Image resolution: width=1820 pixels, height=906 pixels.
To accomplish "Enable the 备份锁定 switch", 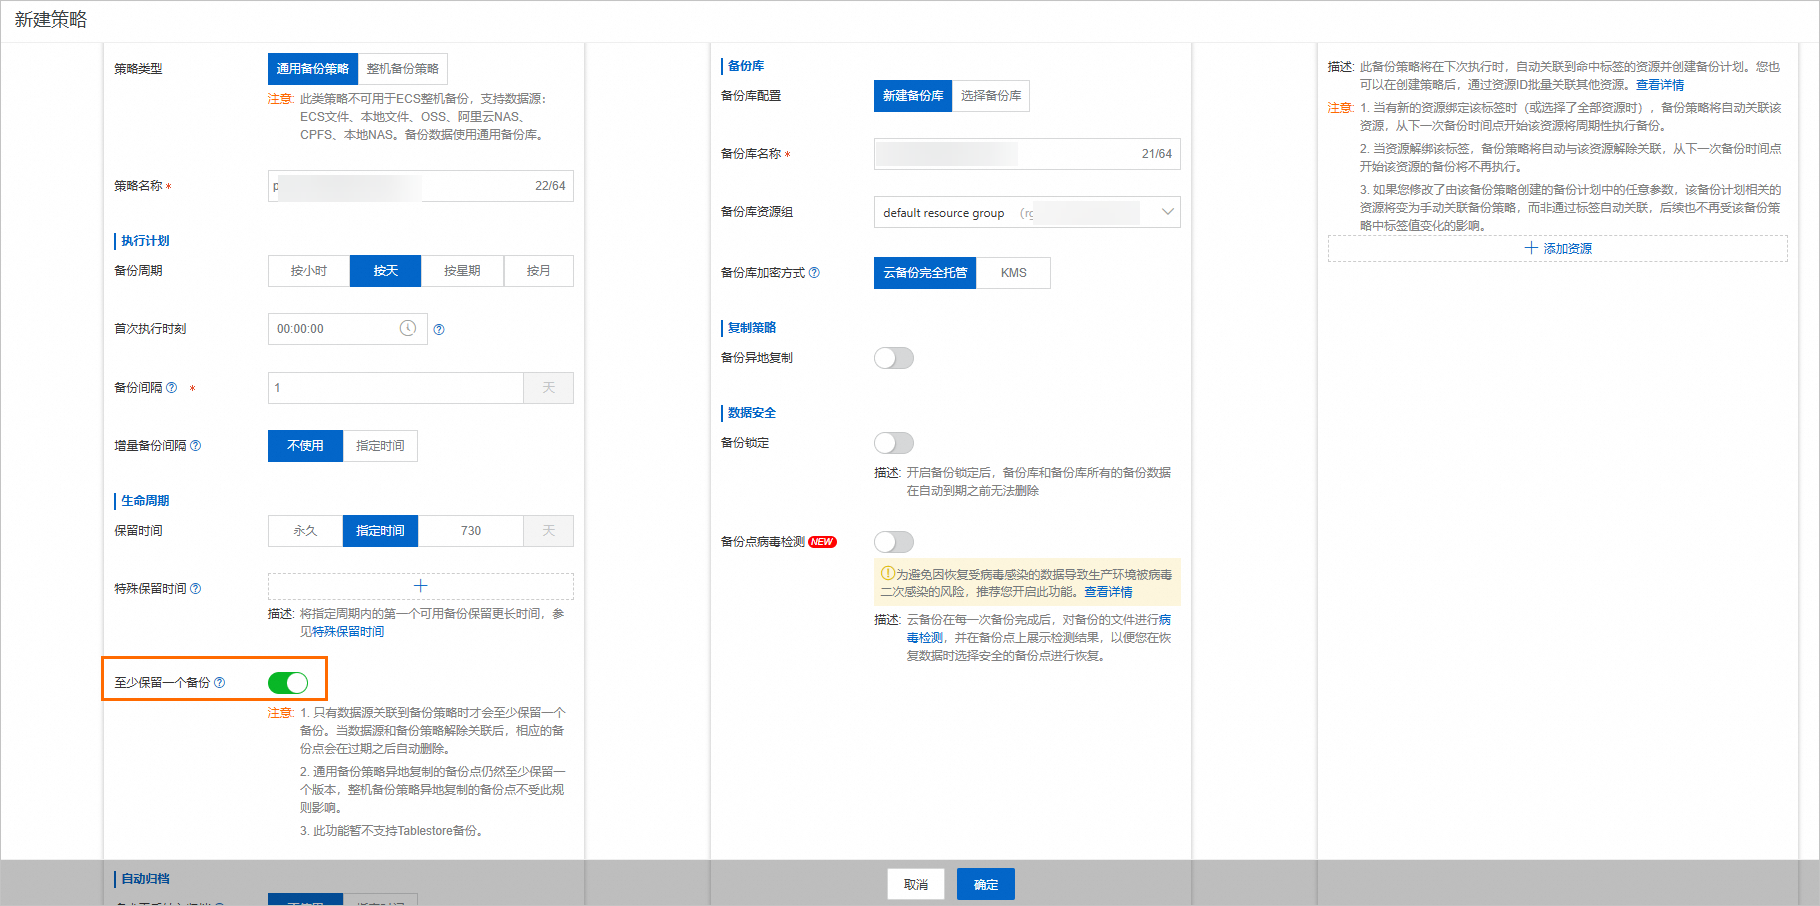I will (894, 443).
